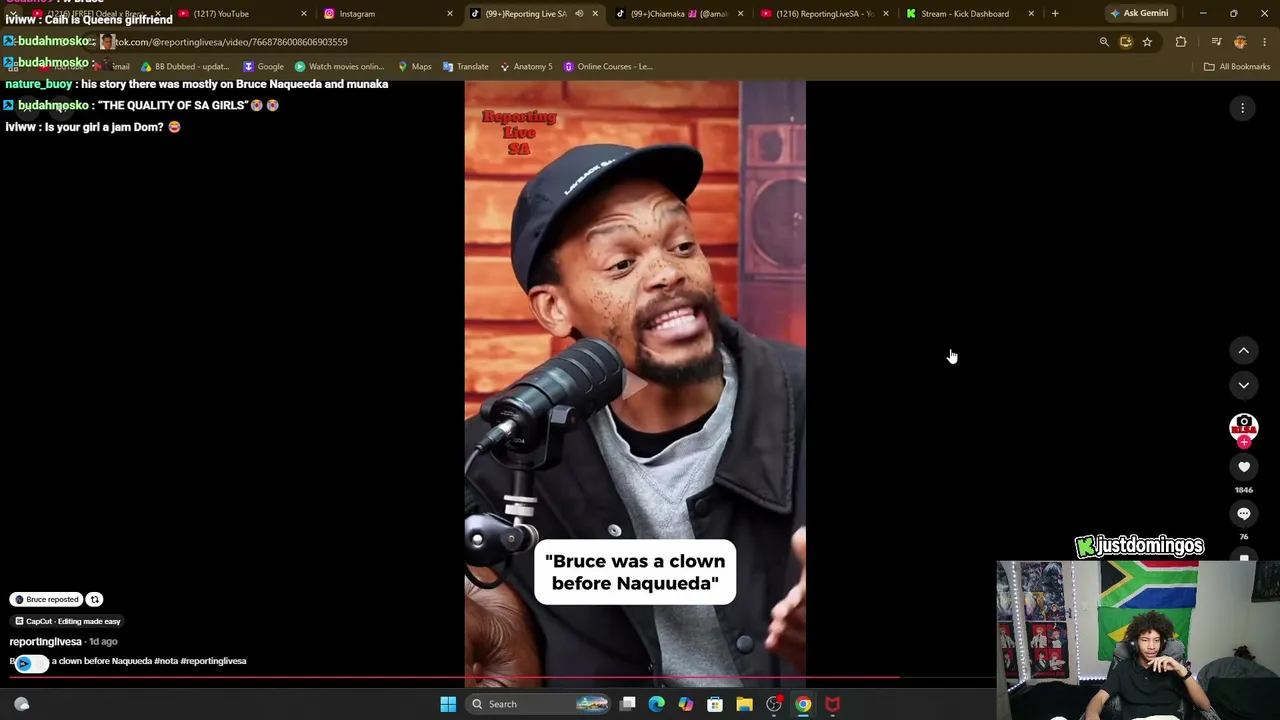Select the 'Is your girl a jam Dom?' message
The width and height of the screenshot is (1280, 720).
tap(93, 127)
